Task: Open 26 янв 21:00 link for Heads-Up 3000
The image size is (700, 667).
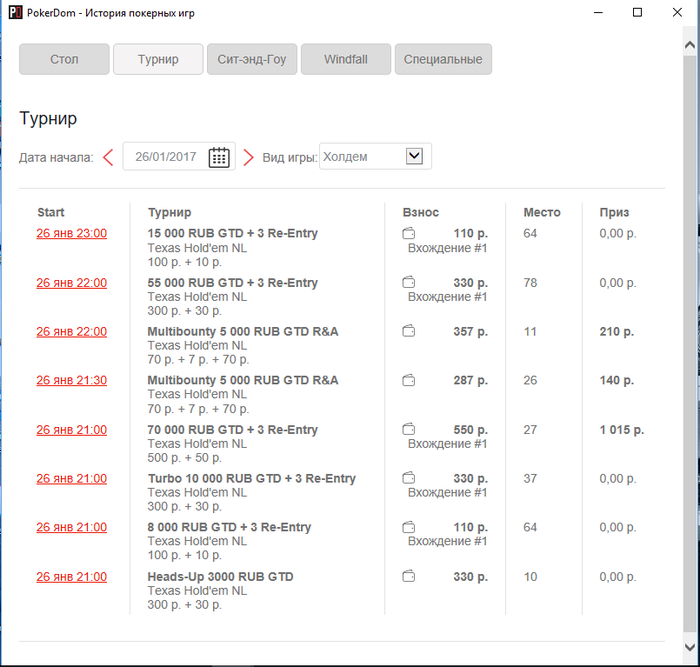Action: 71,577
